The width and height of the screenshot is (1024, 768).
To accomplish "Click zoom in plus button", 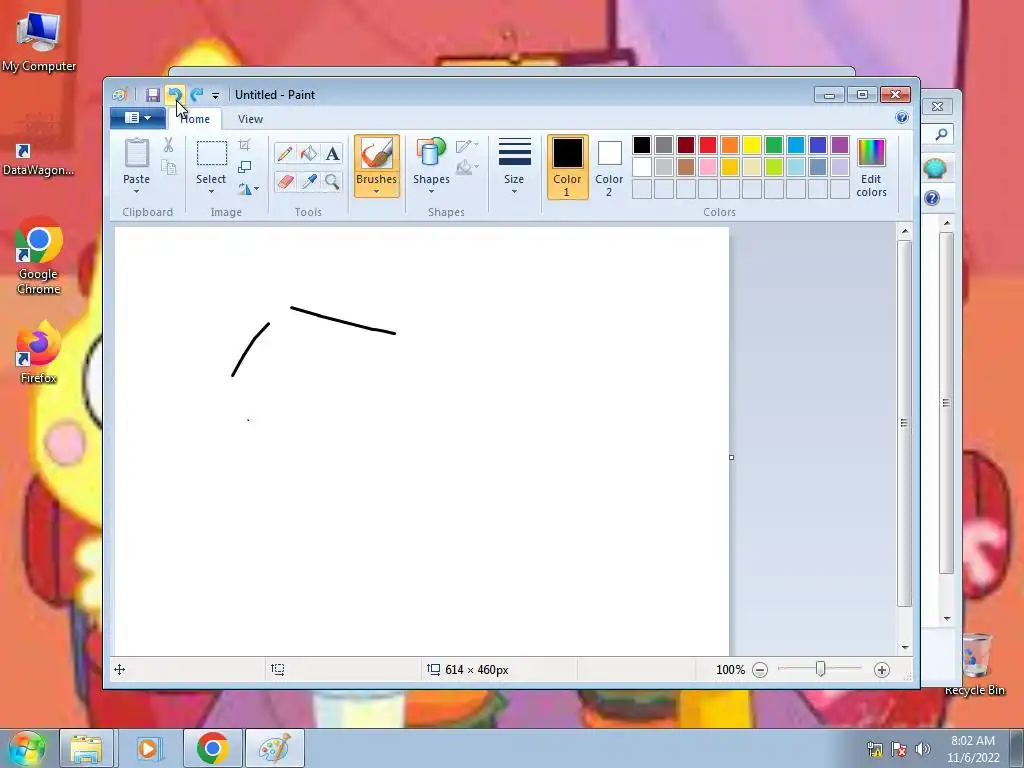I will point(882,670).
